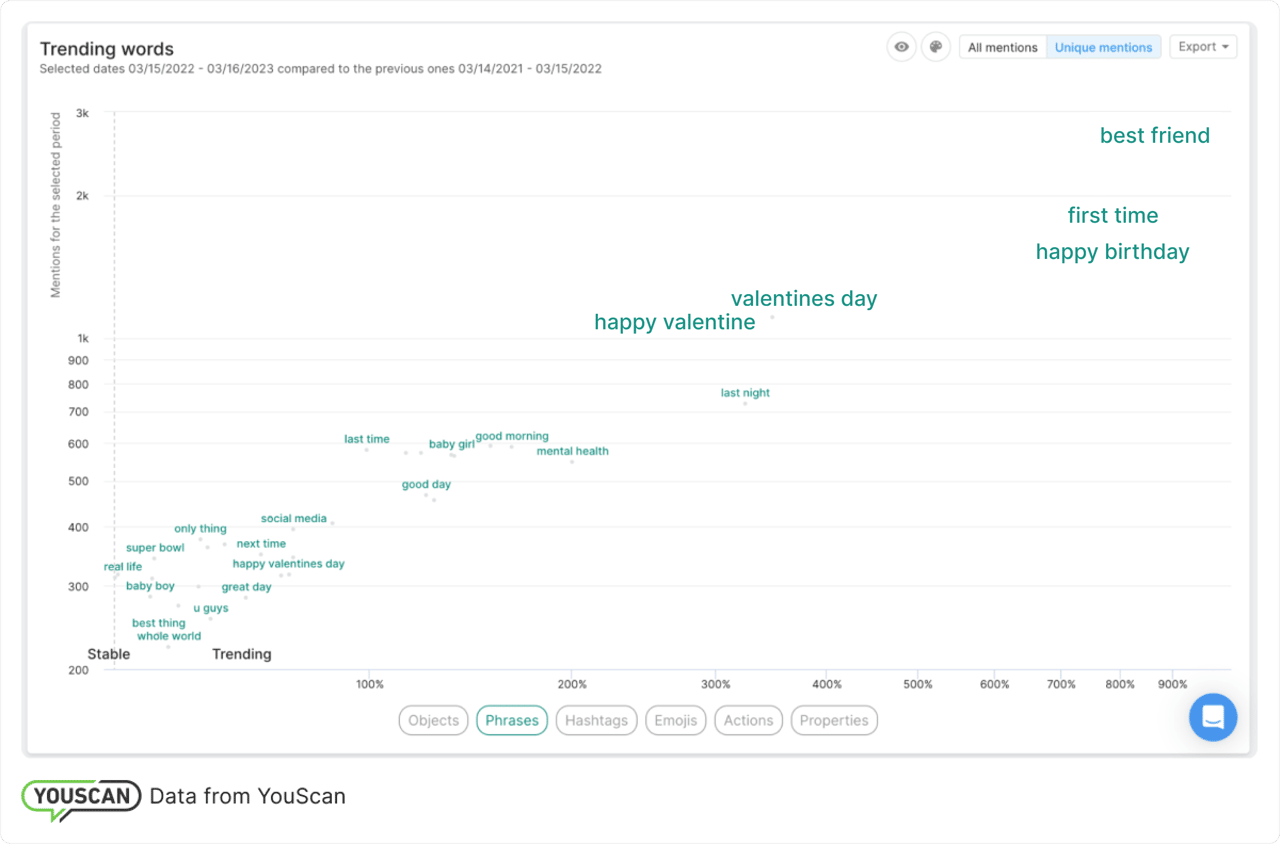The image size is (1280, 844).
Task: Open the Properties tab
Action: tap(834, 720)
